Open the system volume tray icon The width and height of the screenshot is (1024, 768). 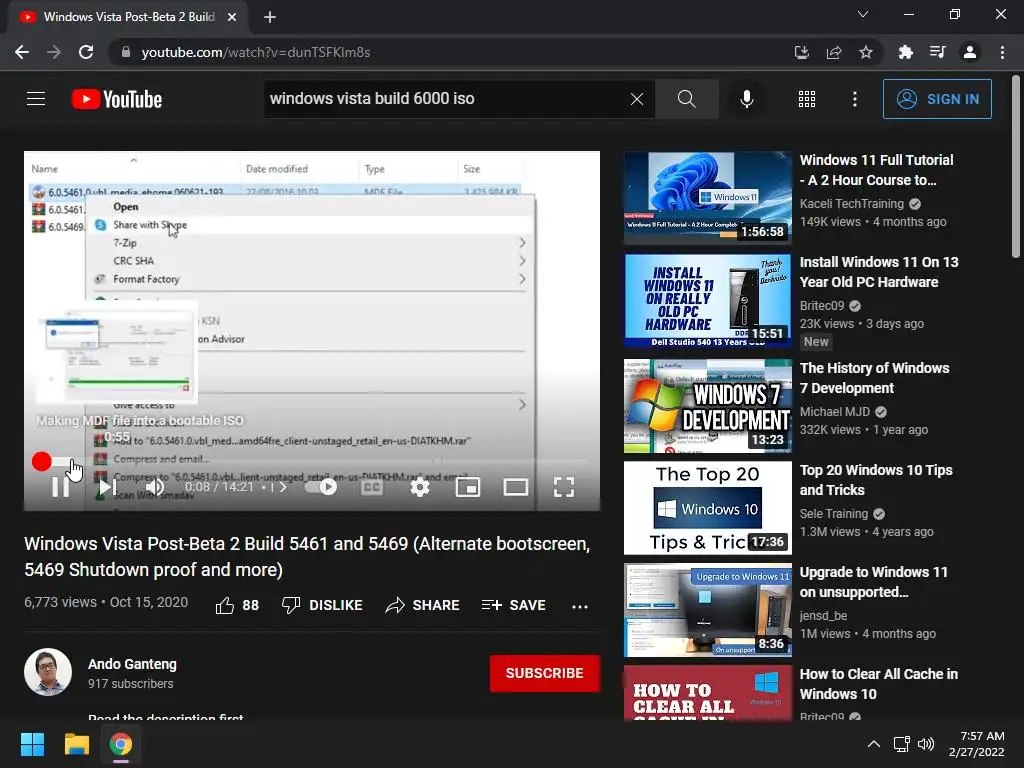pos(925,744)
